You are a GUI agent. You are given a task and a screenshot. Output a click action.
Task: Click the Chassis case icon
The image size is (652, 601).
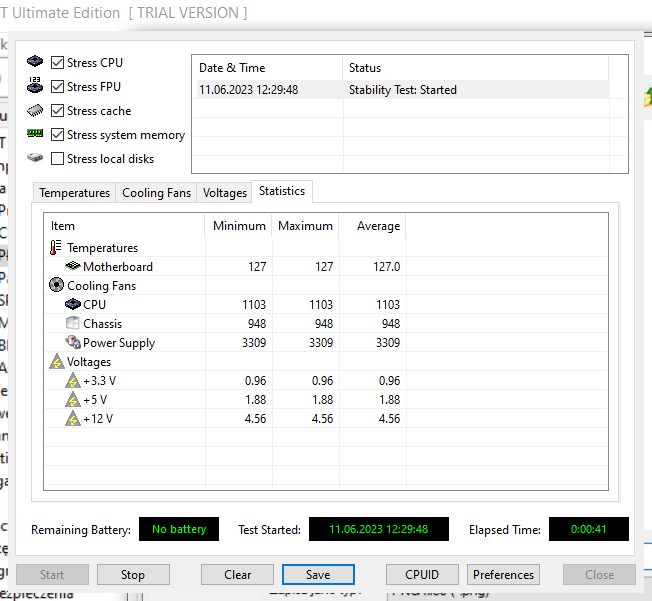coord(73,323)
